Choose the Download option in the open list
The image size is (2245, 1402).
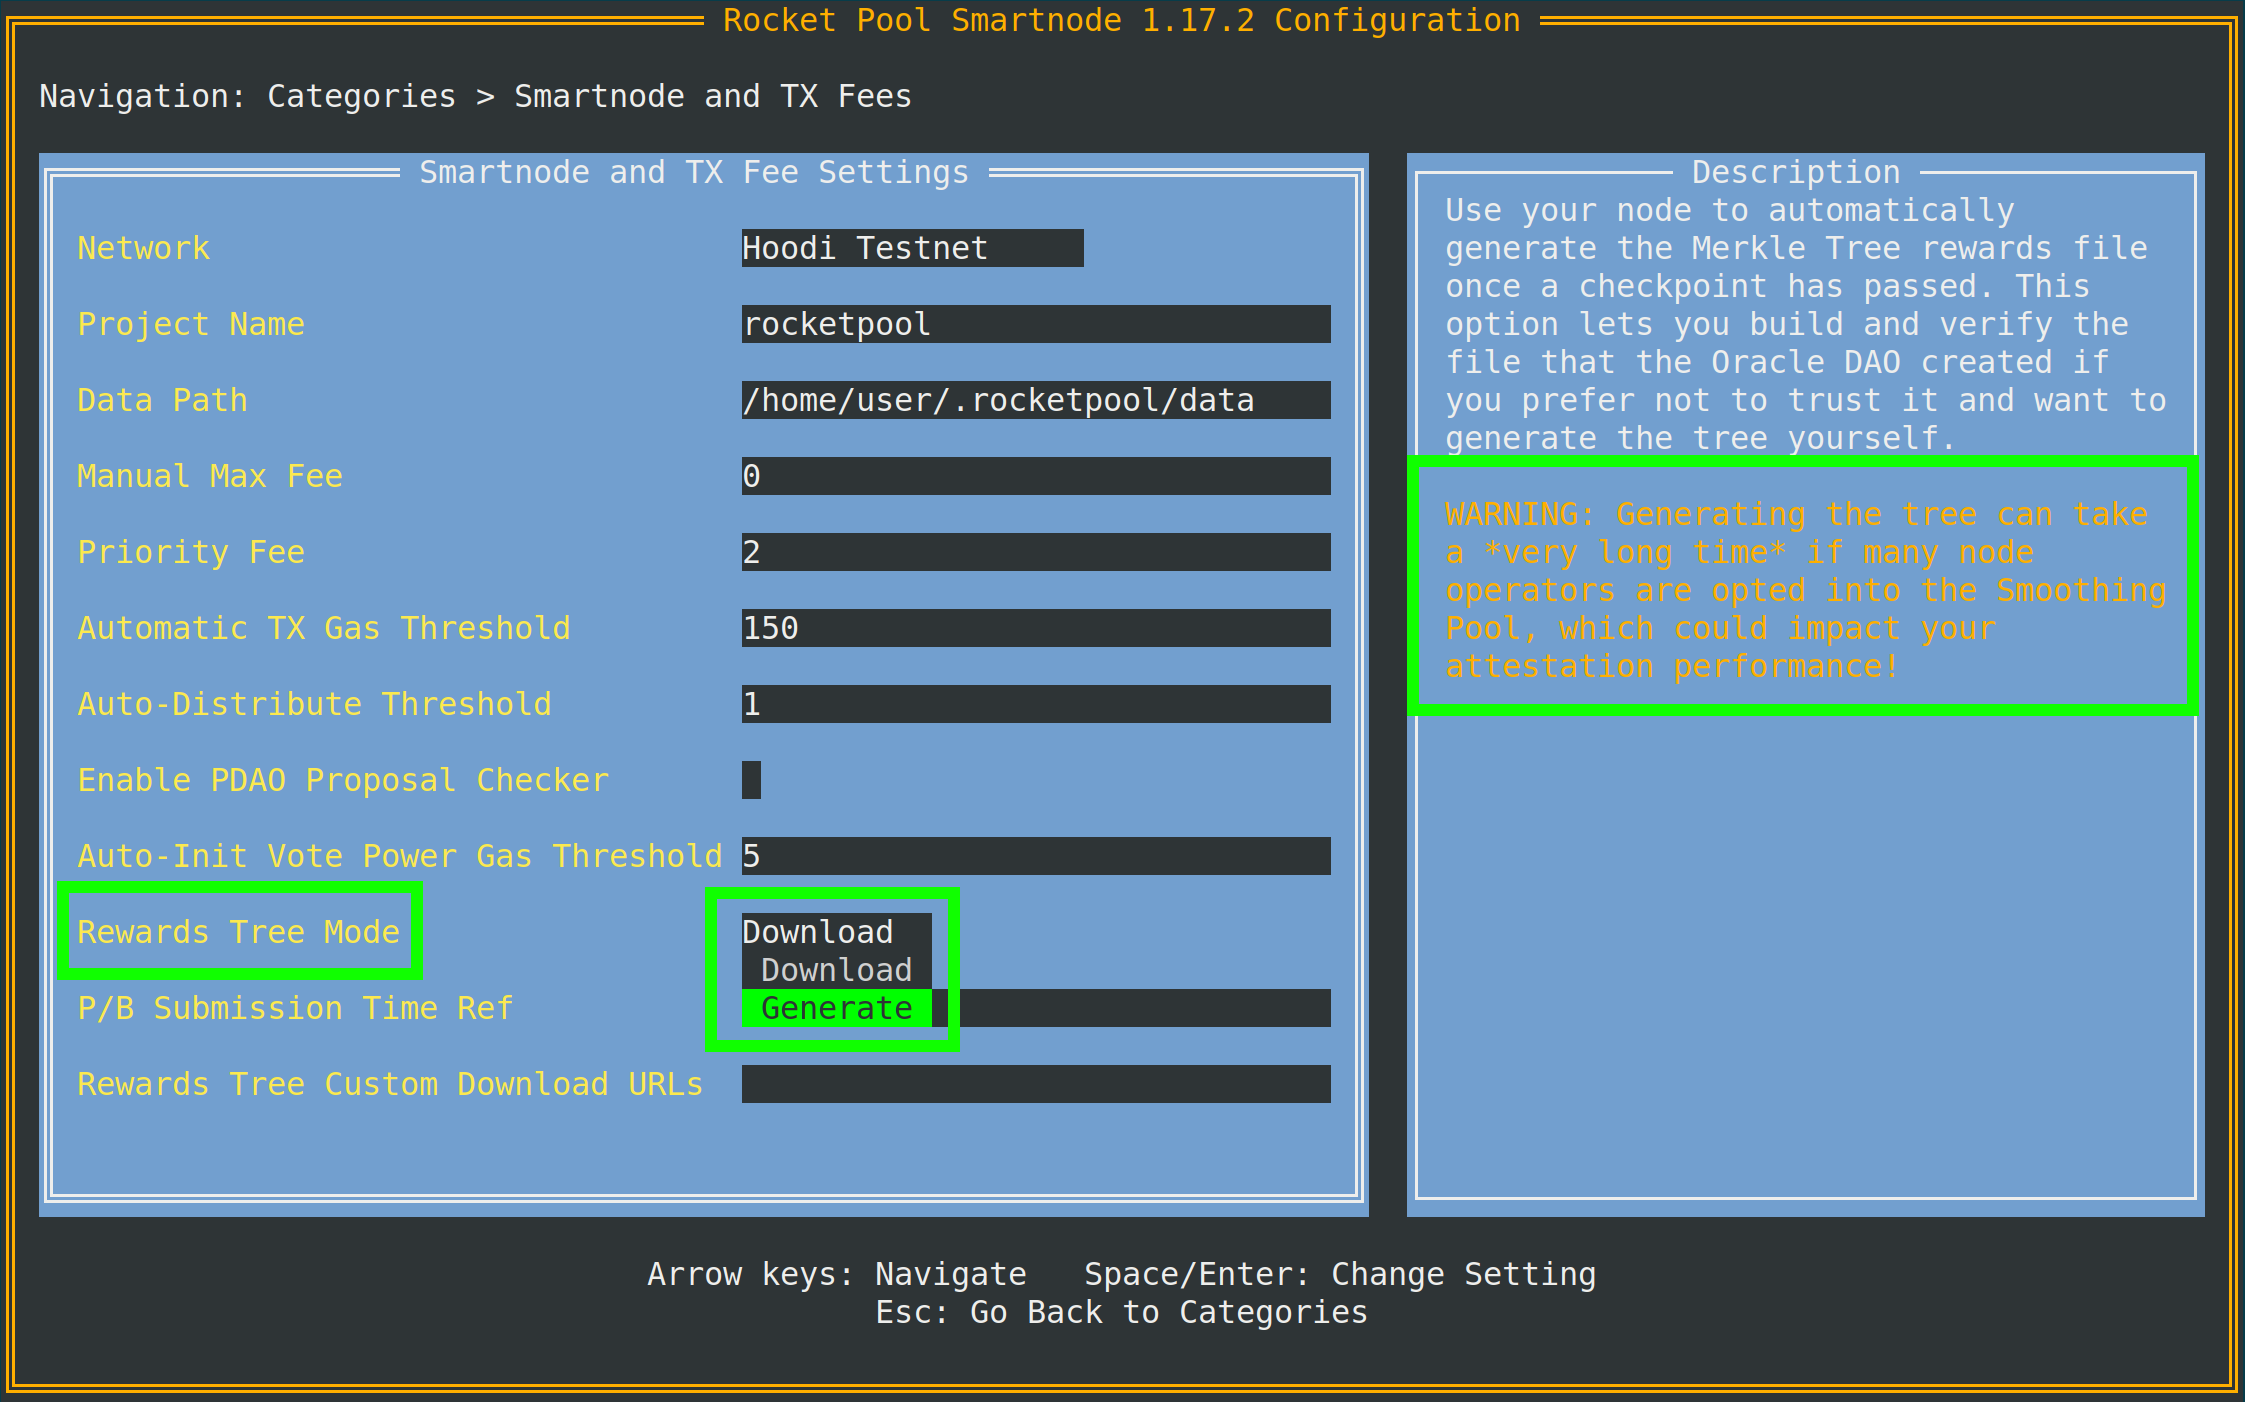(x=836, y=970)
